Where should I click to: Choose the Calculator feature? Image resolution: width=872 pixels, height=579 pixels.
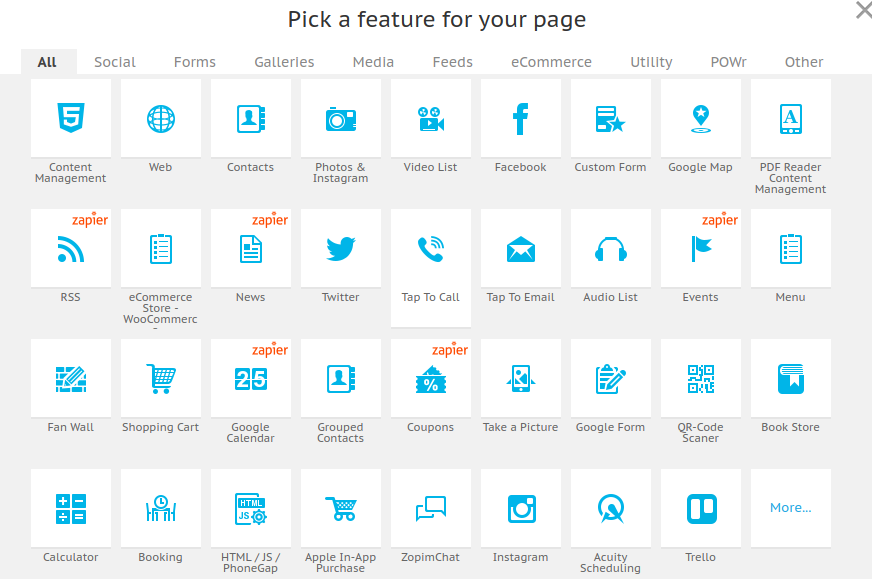(70, 507)
